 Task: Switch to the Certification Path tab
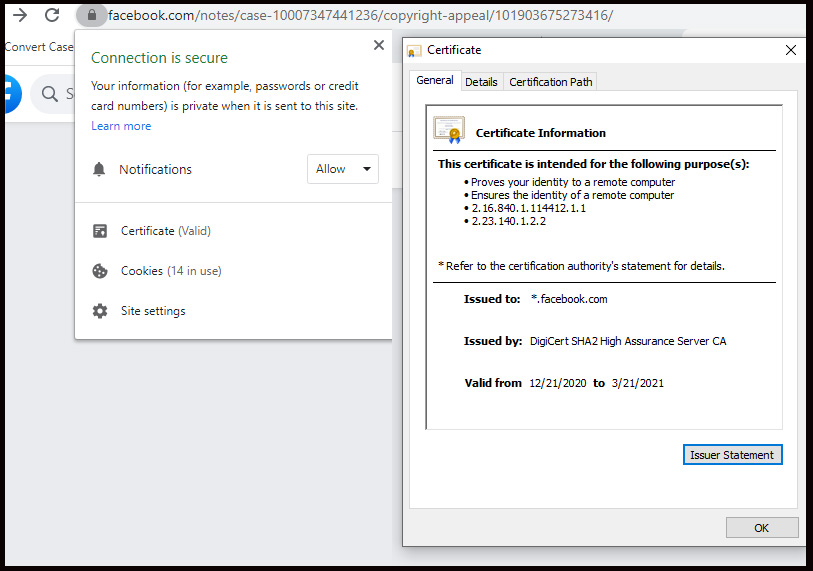point(551,82)
